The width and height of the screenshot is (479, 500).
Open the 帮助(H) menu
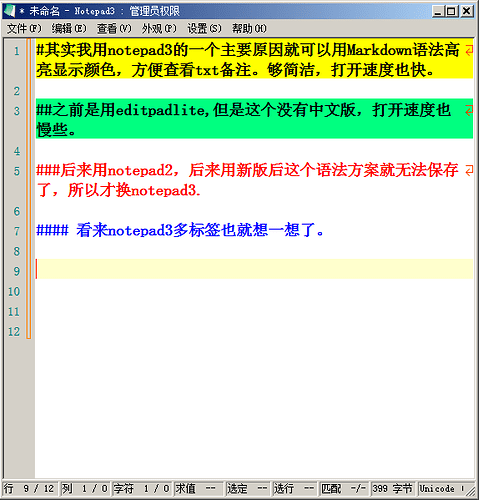[x=249, y=29]
